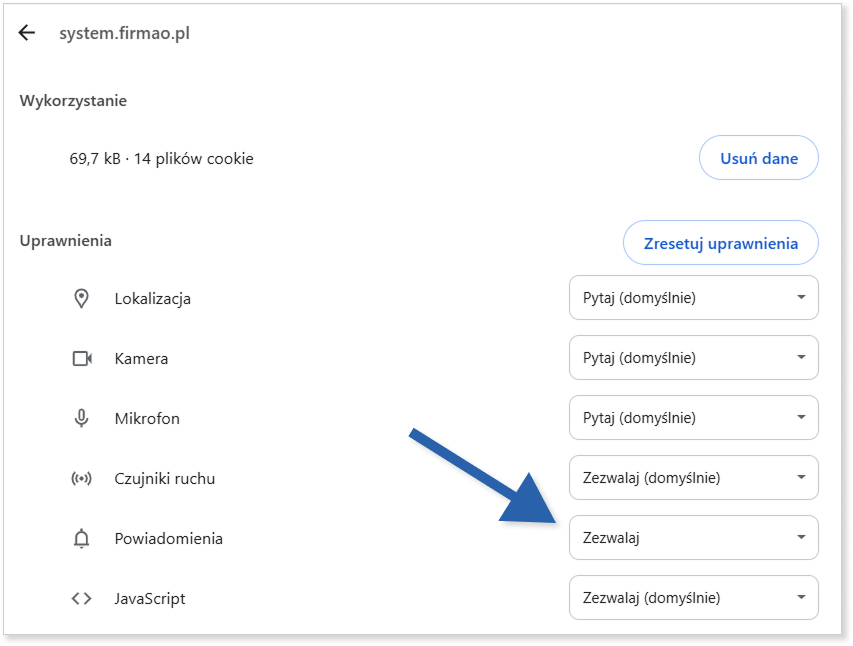Viewport: 853px width, 646px height.
Task: Click the Wykorzystanie section heading
Action: [73, 101]
